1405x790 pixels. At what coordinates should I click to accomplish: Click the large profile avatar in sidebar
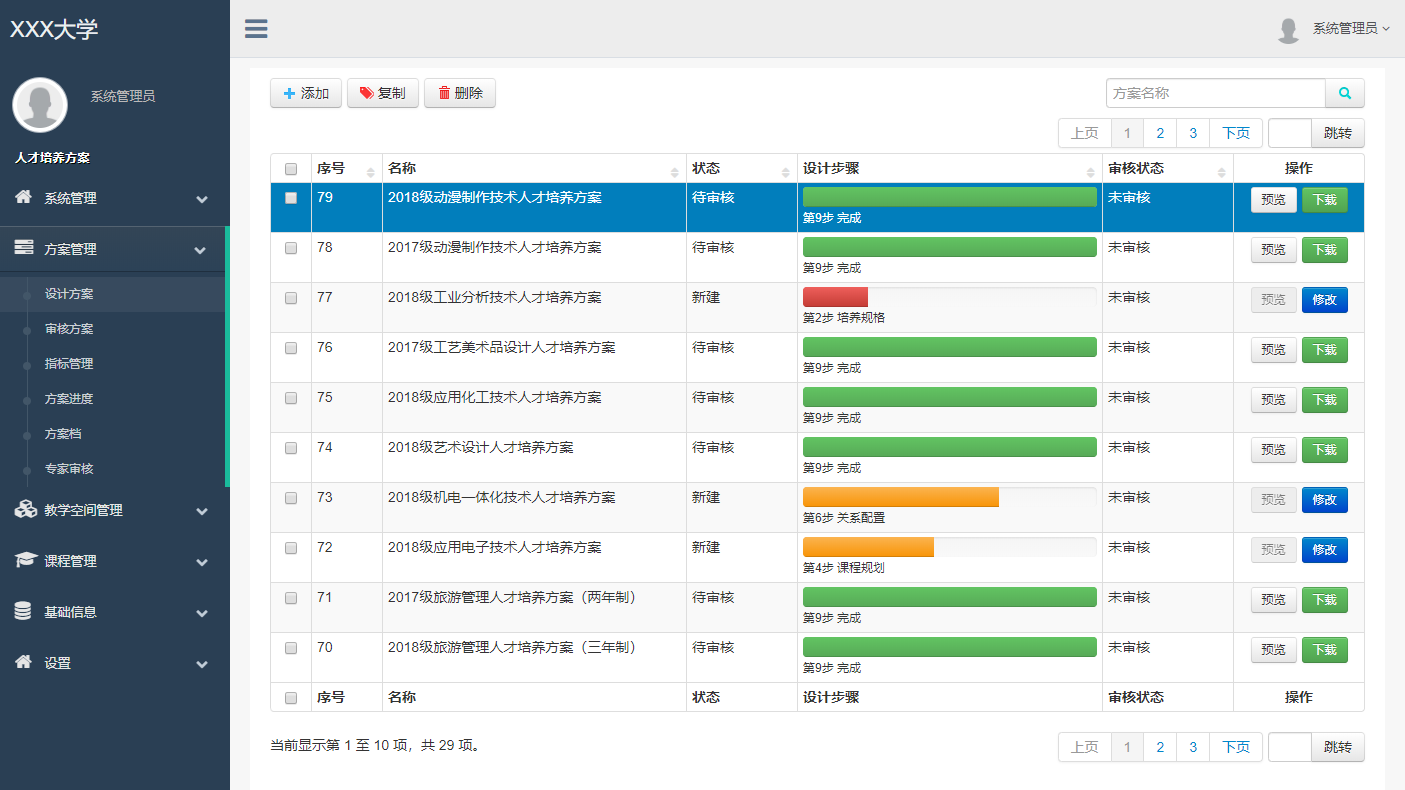tap(40, 105)
